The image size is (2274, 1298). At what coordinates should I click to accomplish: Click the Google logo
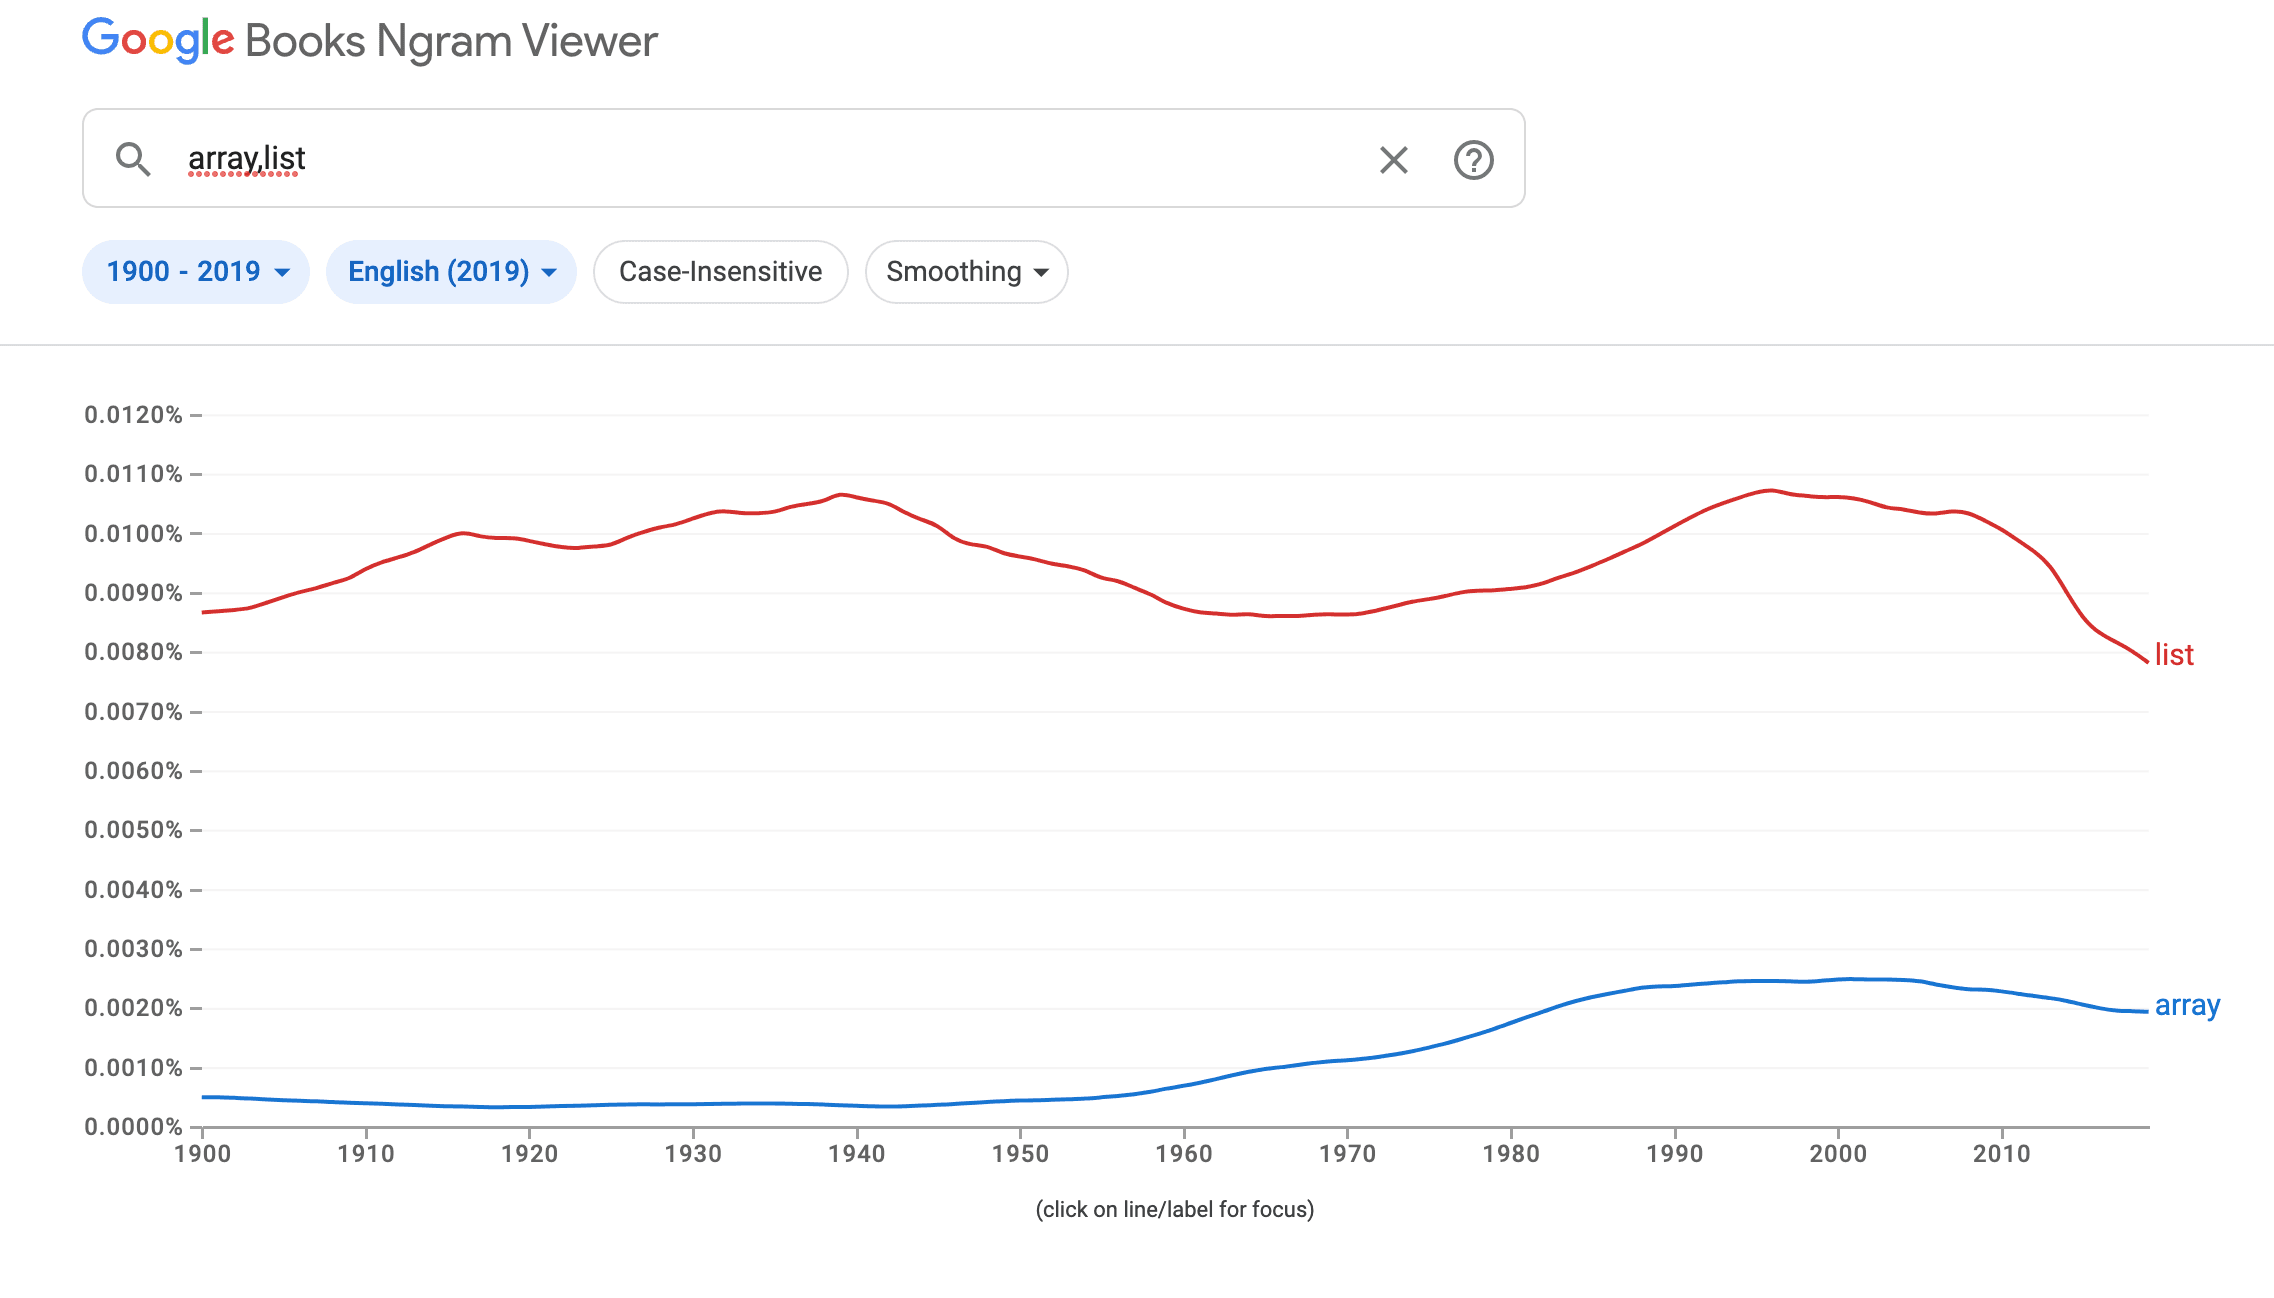tap(157, 40)
